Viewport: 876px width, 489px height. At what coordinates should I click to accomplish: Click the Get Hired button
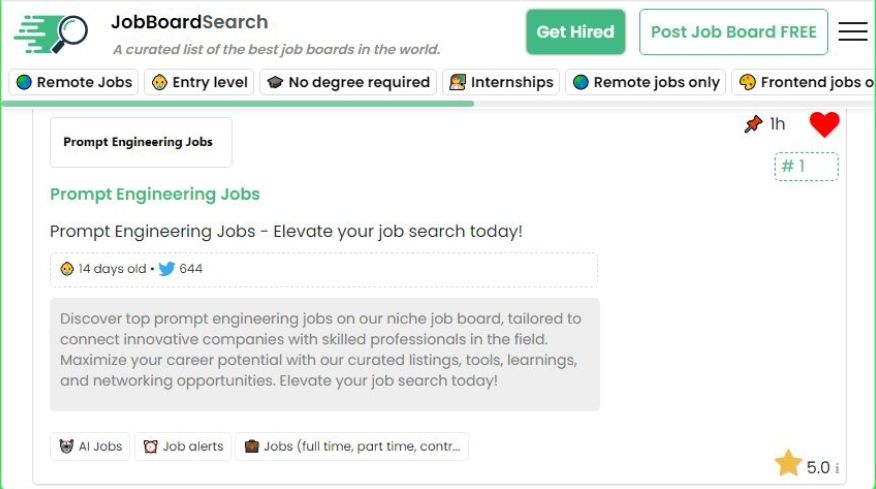(575, 32)
